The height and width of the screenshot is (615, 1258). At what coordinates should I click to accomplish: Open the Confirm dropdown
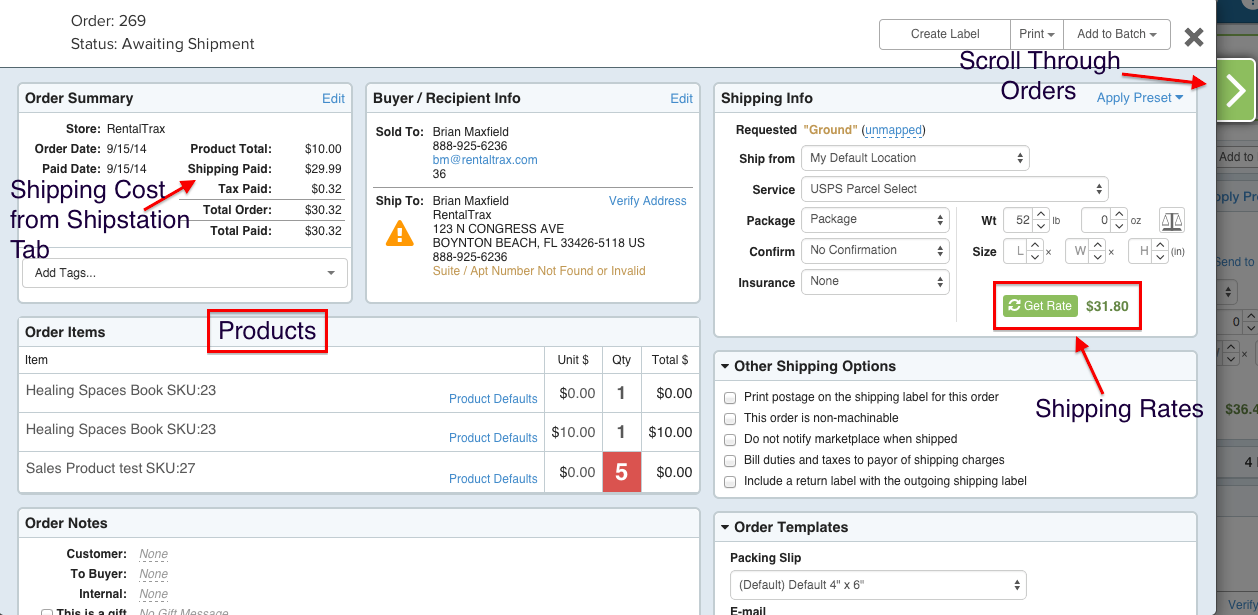[x=875, y=251]
